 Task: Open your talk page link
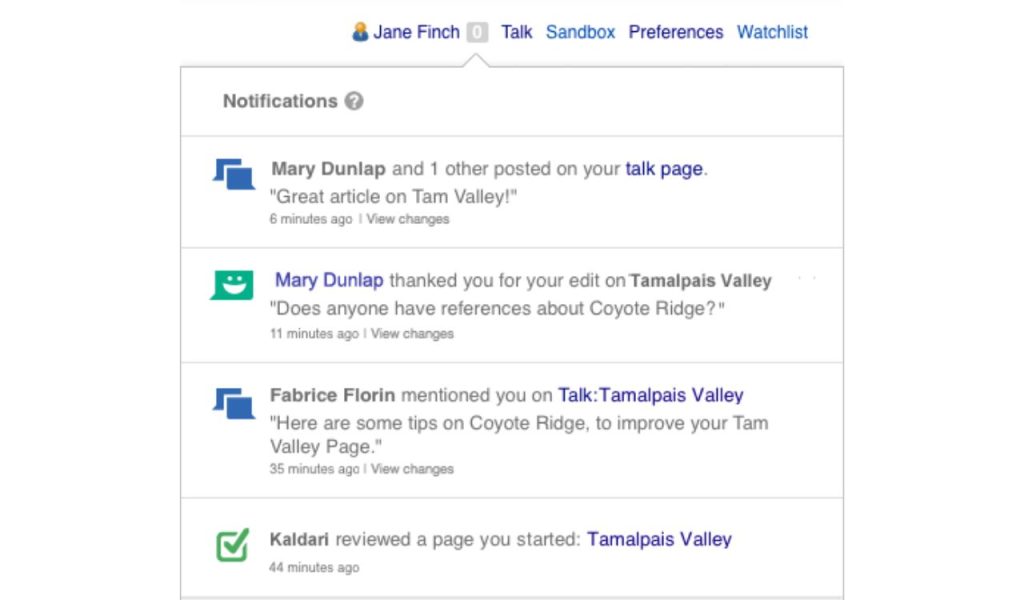click(x=662, y=168)
